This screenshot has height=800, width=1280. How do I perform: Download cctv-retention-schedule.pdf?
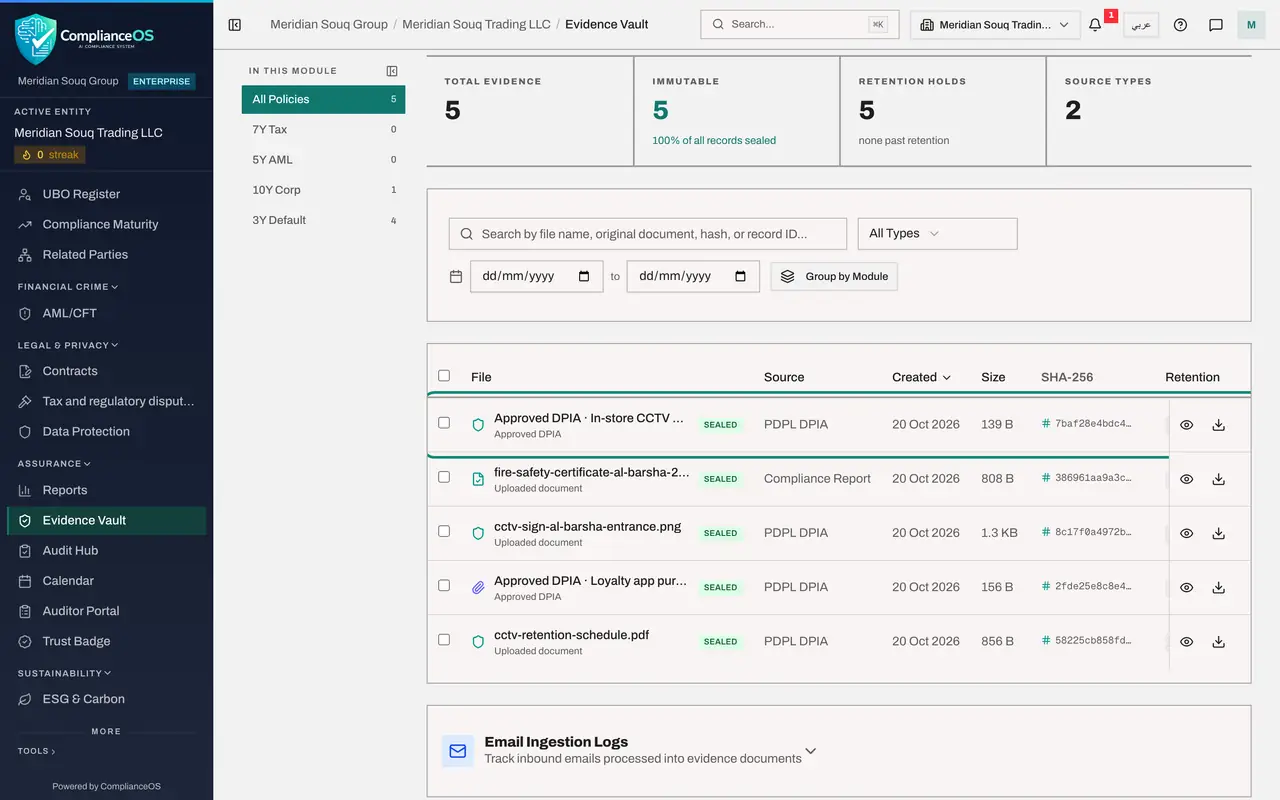[x=1218, y=642]
